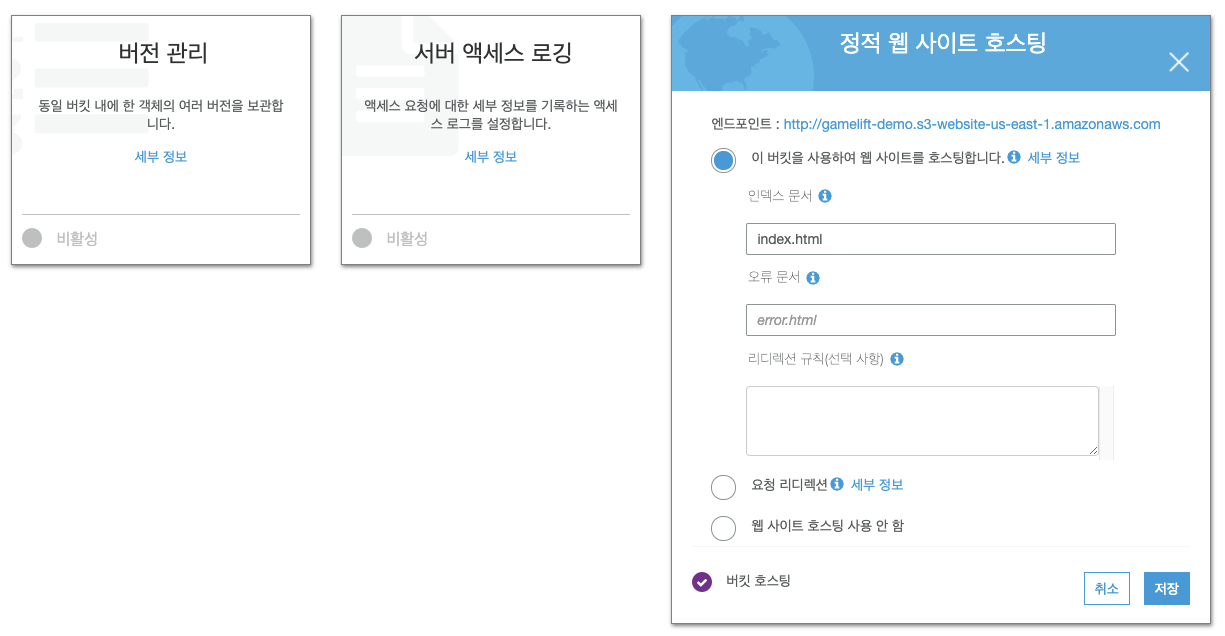Click the 취소 button

(x=1106, y=589)
